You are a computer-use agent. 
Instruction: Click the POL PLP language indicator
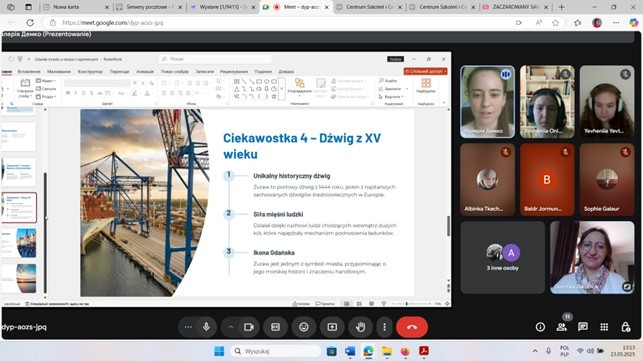pos(565,351)
